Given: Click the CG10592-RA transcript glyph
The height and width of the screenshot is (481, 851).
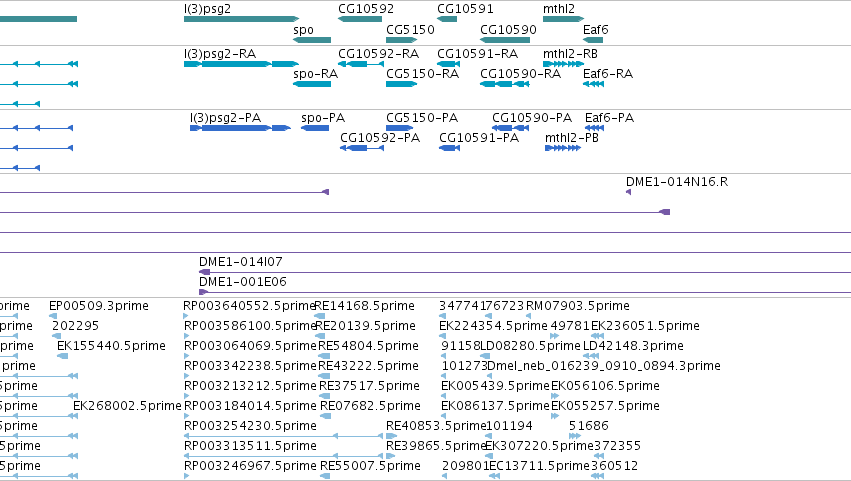Looking at the screenshot, I should coord(361,64).
